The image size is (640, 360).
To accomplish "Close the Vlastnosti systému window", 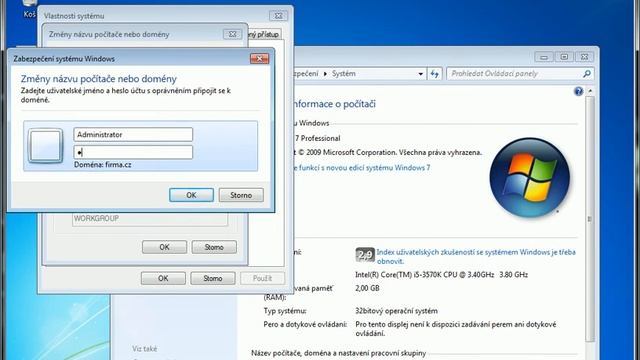I will pos(278,16).
